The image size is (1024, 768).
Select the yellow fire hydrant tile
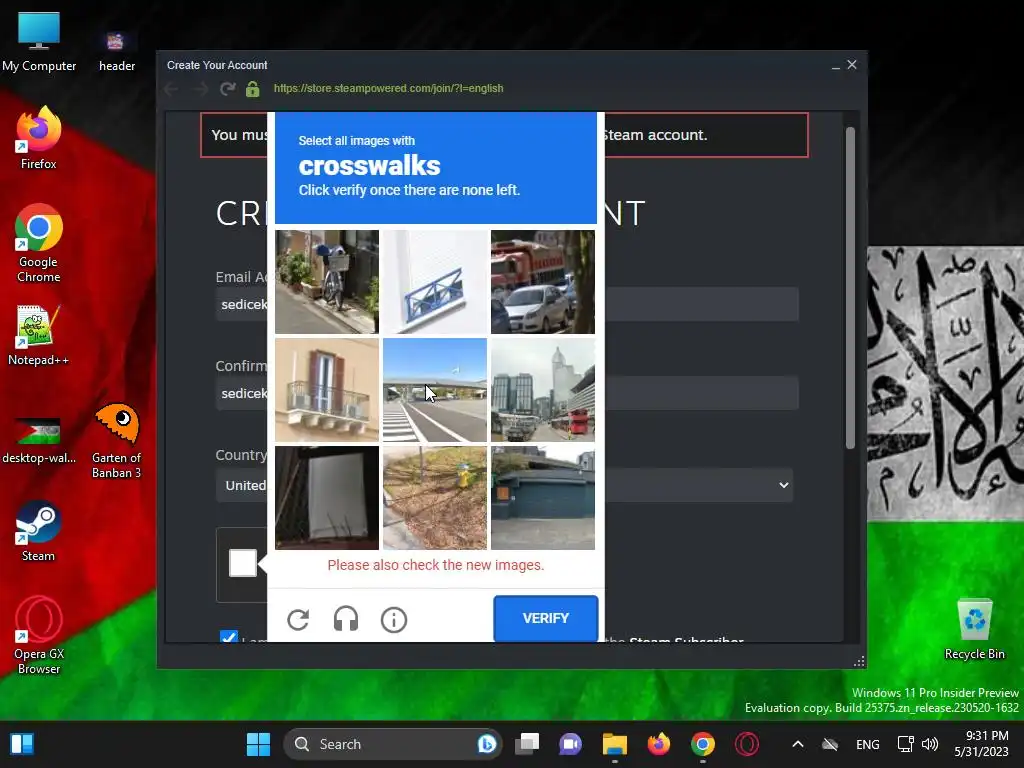[435, 498]
